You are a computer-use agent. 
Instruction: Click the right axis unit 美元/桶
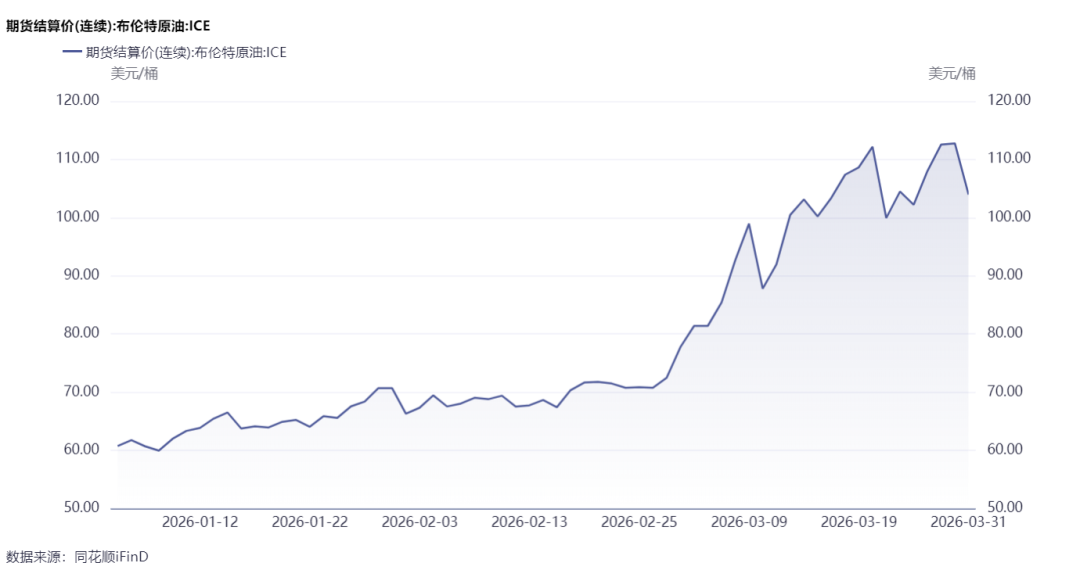coord(952,74)
